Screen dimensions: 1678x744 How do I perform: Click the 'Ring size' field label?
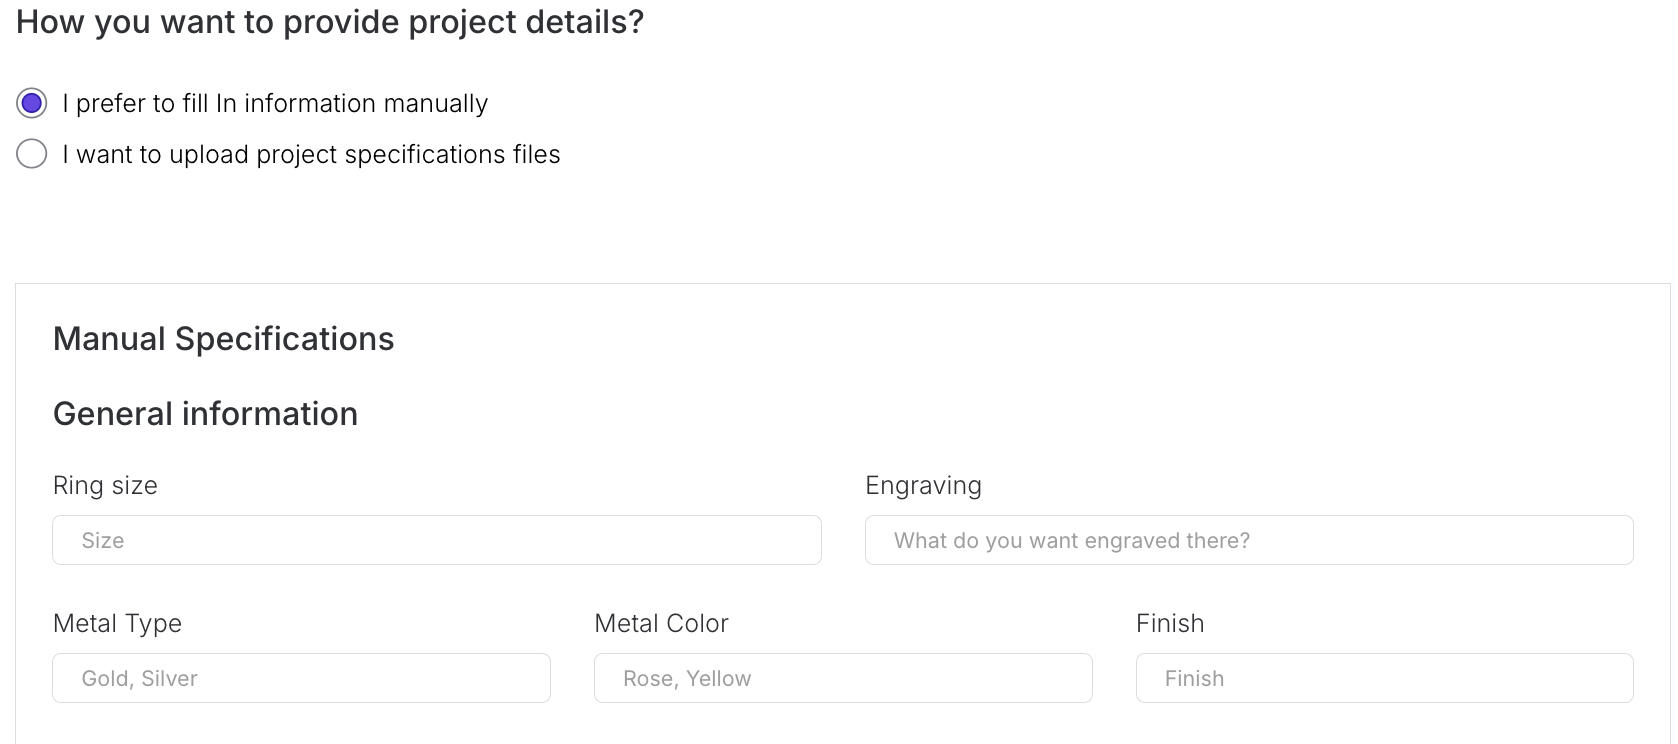105,485
